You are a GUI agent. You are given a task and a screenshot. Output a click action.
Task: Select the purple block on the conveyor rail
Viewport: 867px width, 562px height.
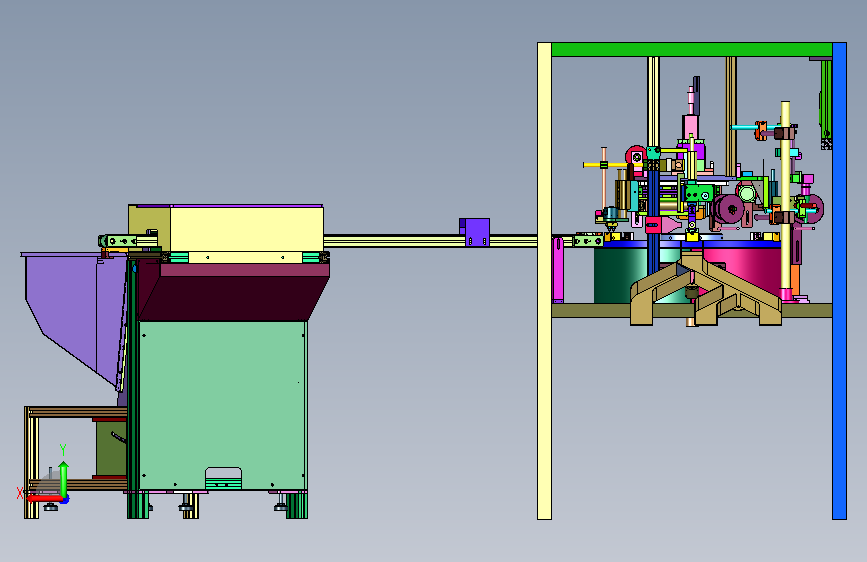[x=474, y=232]
